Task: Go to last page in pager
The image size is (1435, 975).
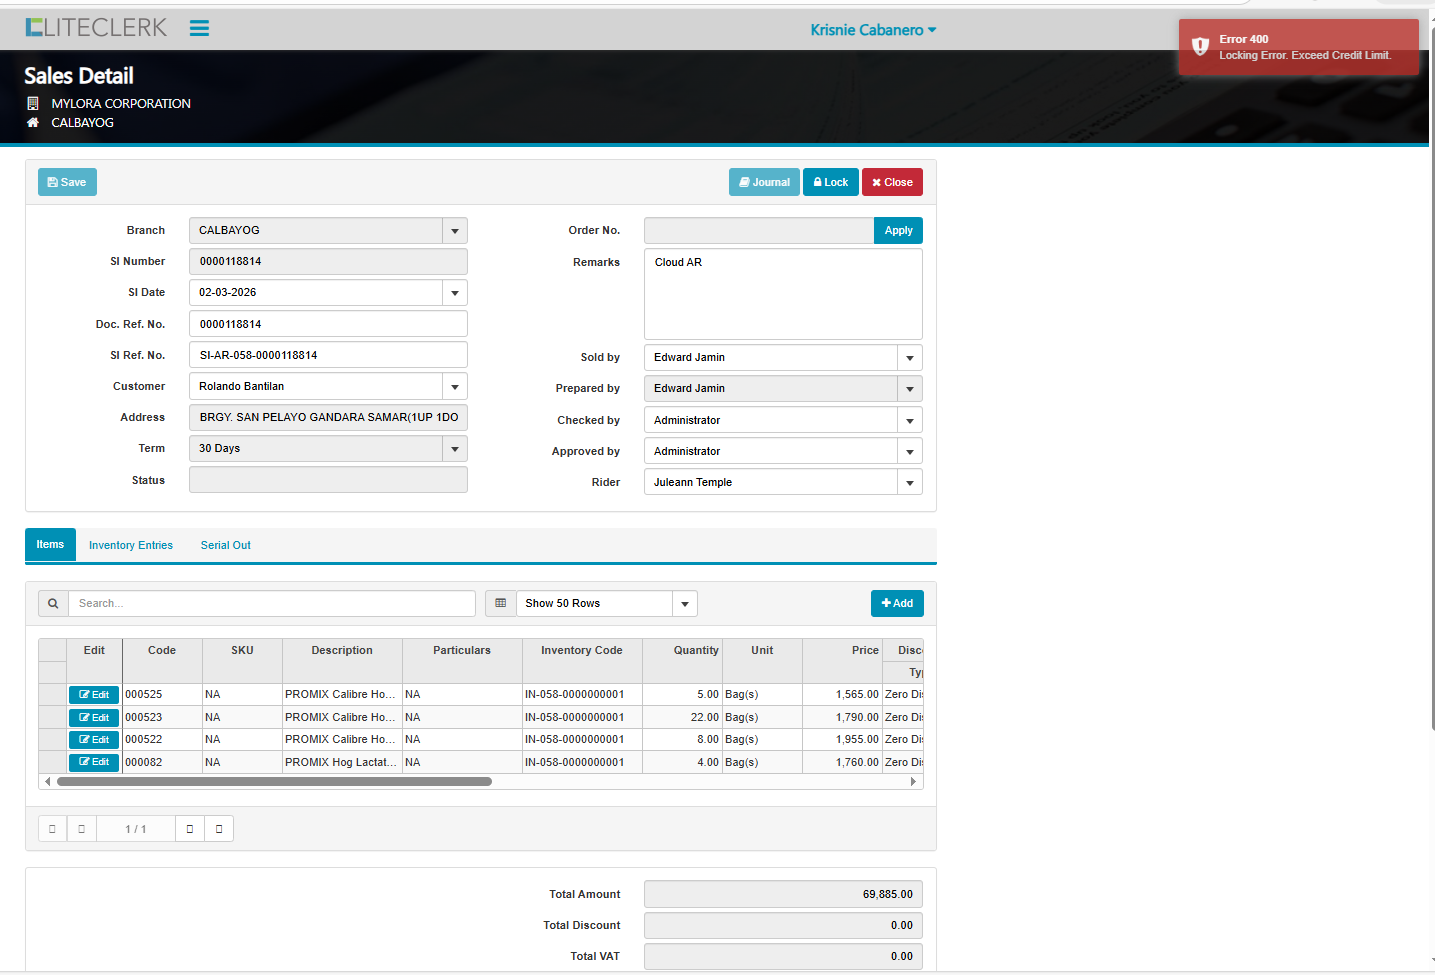Action: click(x=219, y=829)
